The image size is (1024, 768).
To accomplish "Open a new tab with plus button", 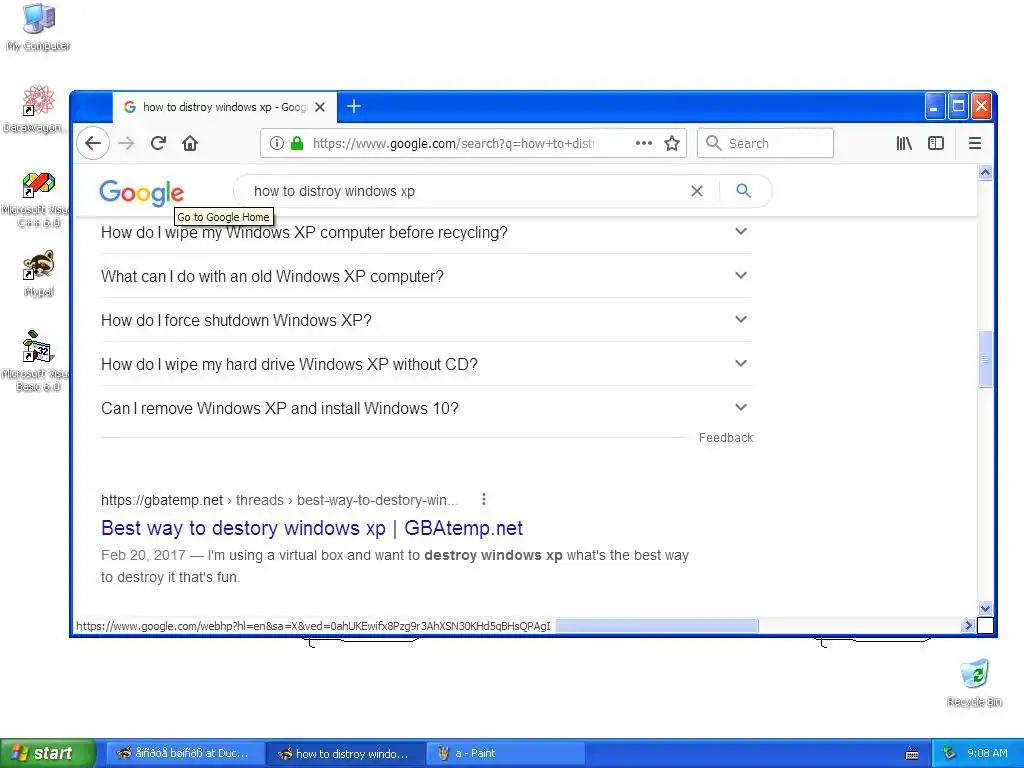I will (354, 106).
